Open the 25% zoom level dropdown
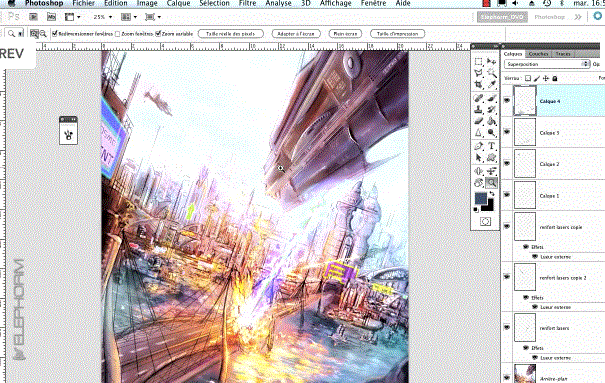The image size is (605, 383). click(x=103, y=17)
